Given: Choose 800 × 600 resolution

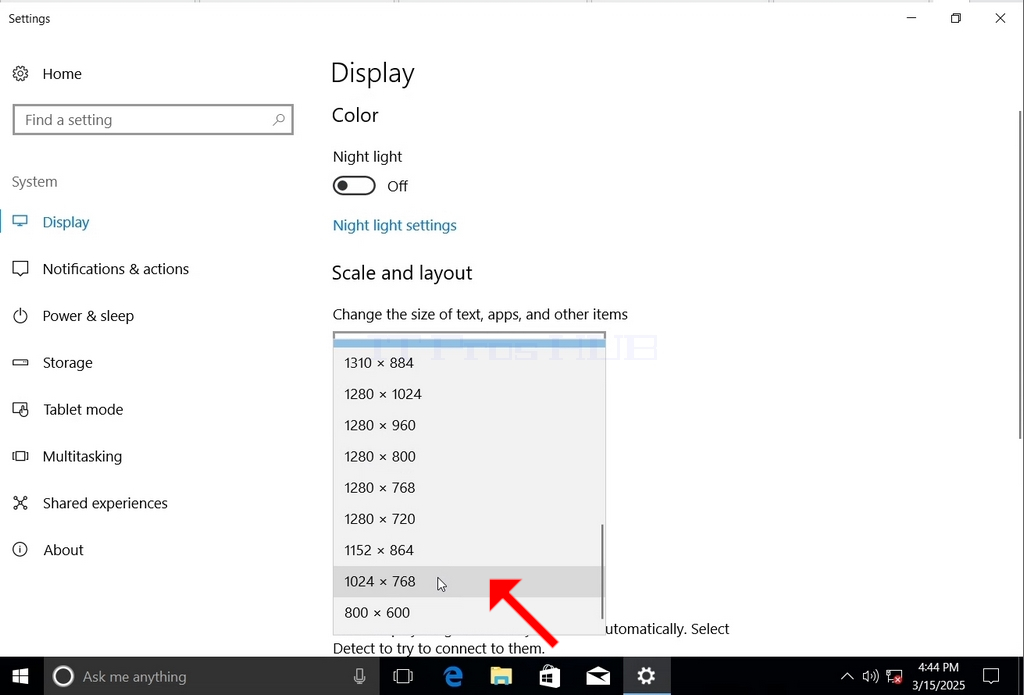Looking at the screenshot, I should point(469,613).
